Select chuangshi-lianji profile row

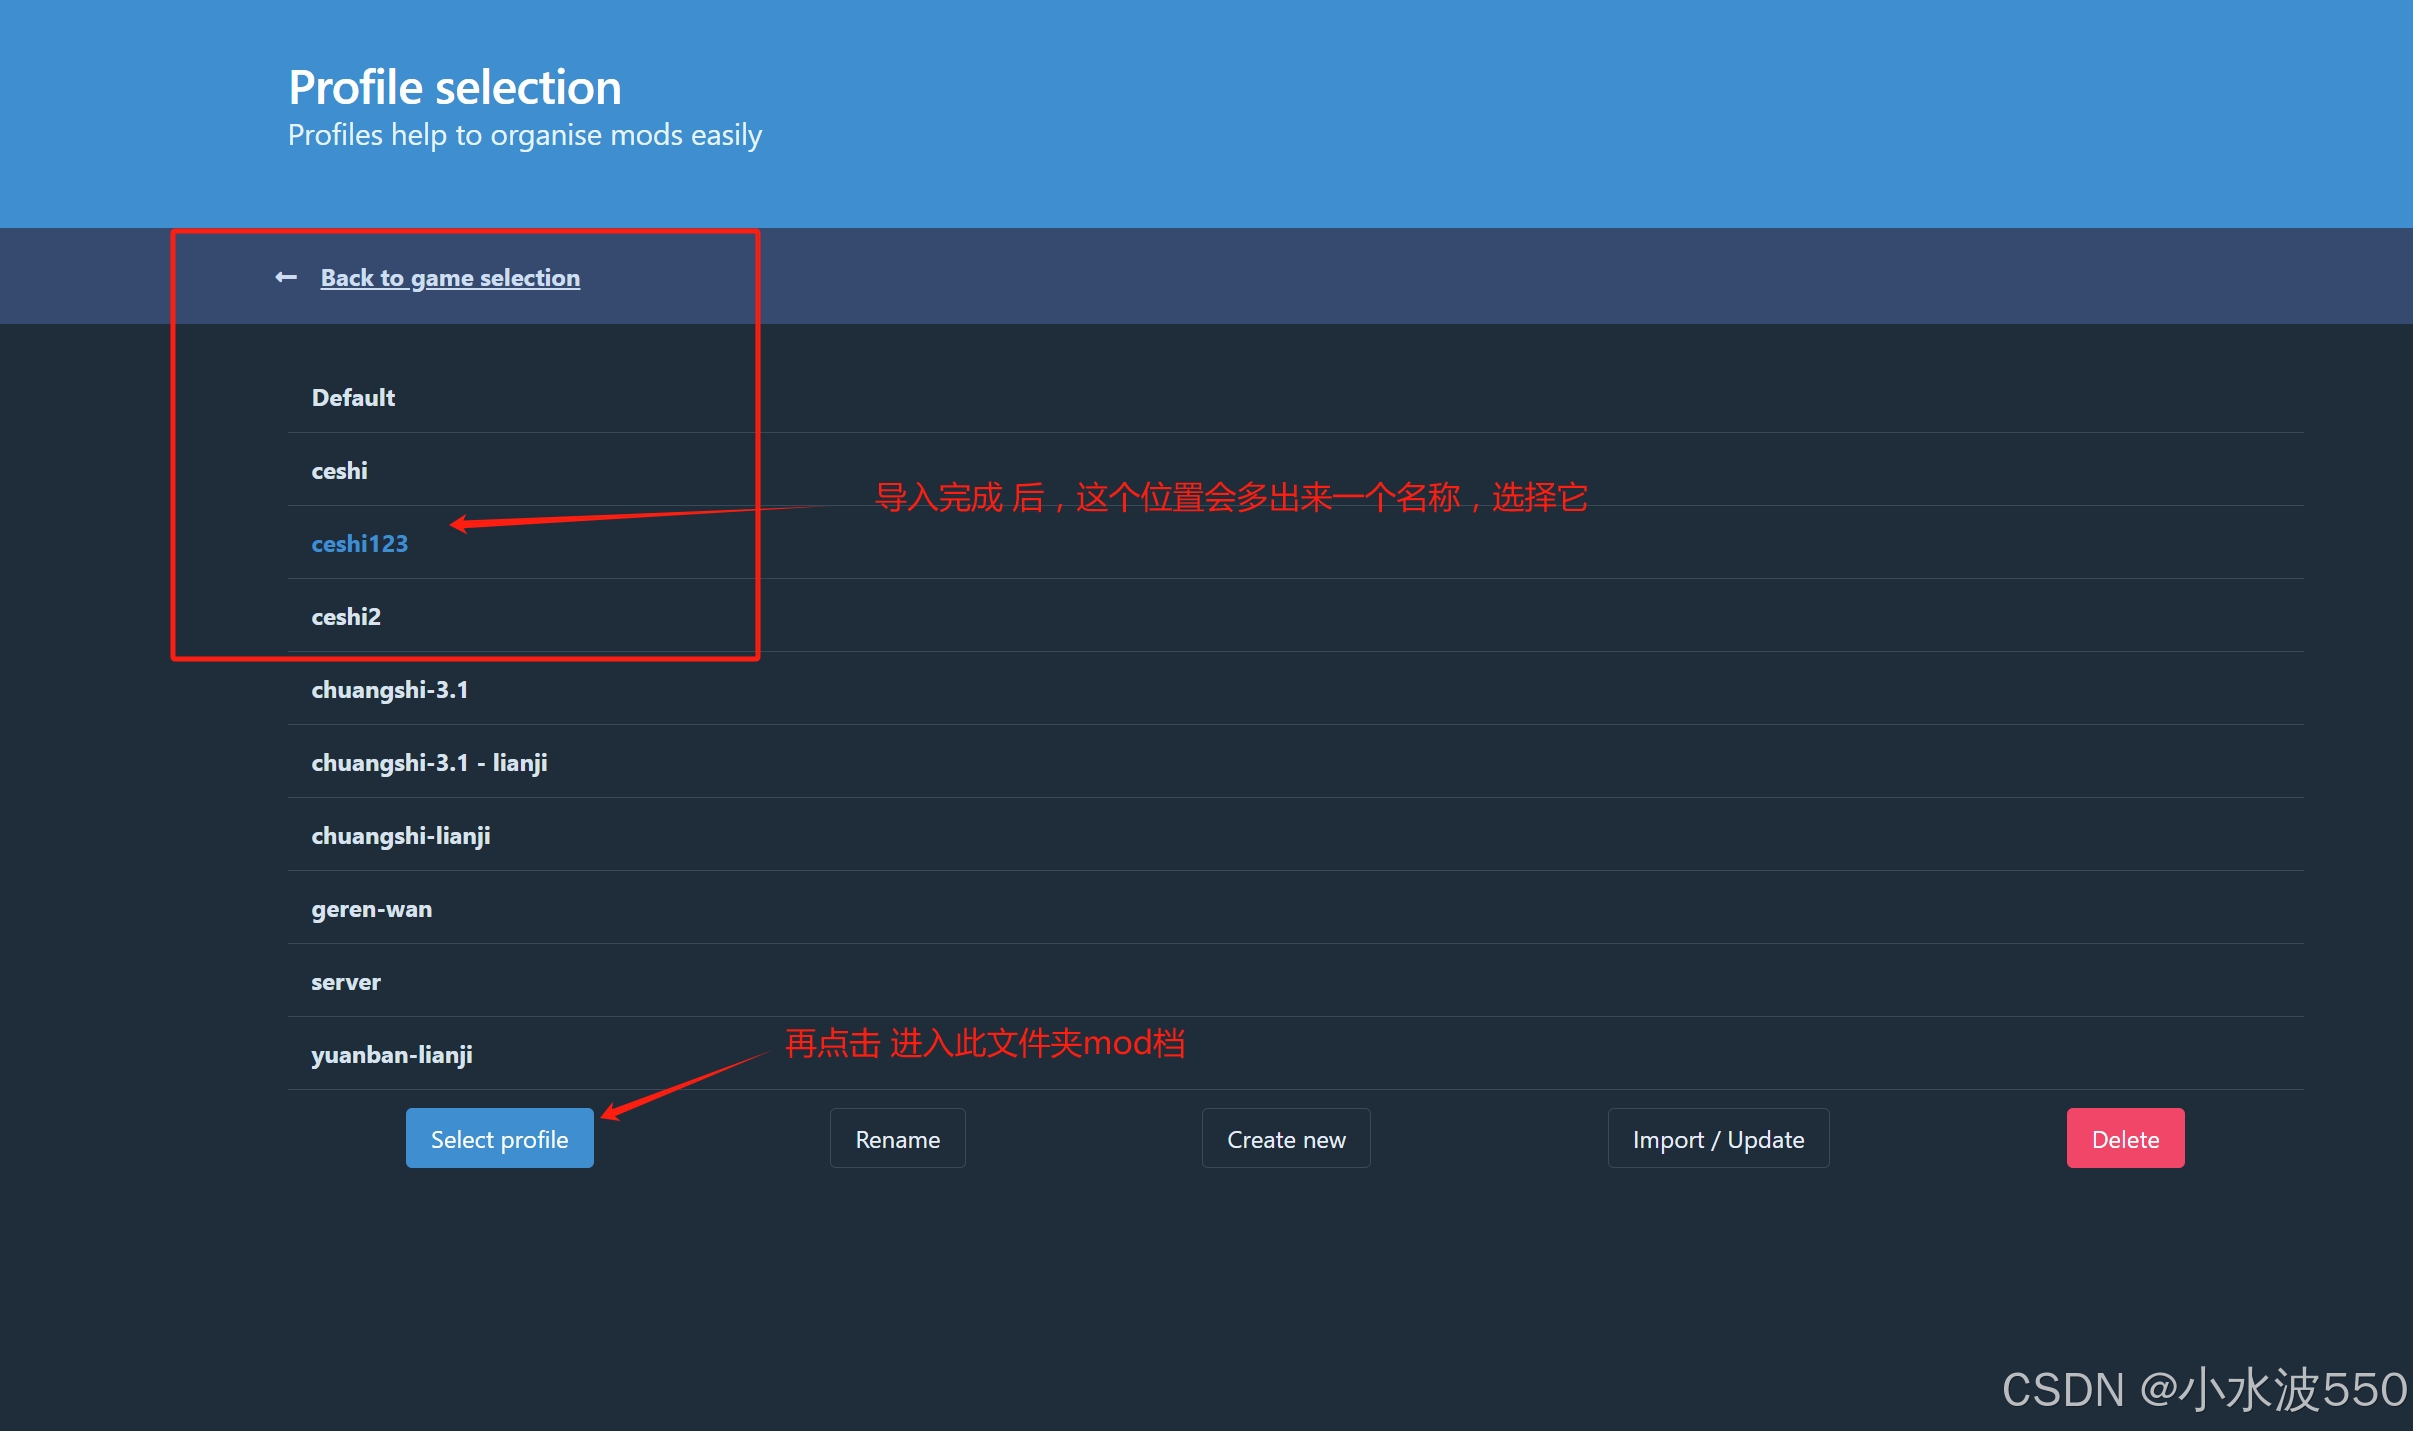coord(400,835)
